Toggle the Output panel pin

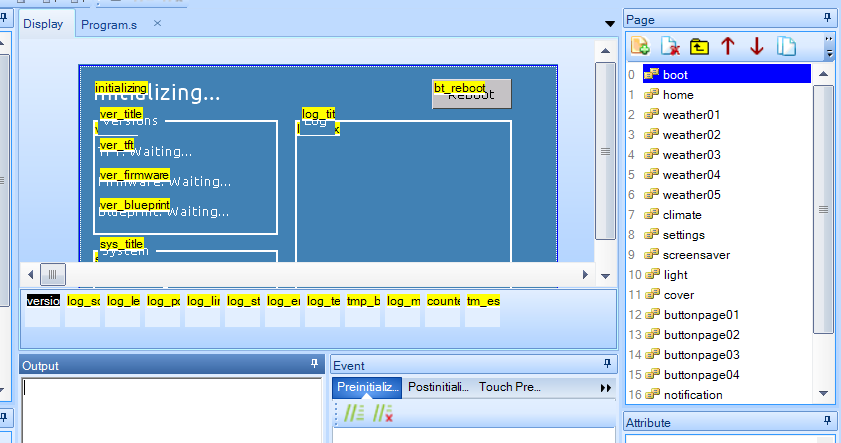point(314,365)
